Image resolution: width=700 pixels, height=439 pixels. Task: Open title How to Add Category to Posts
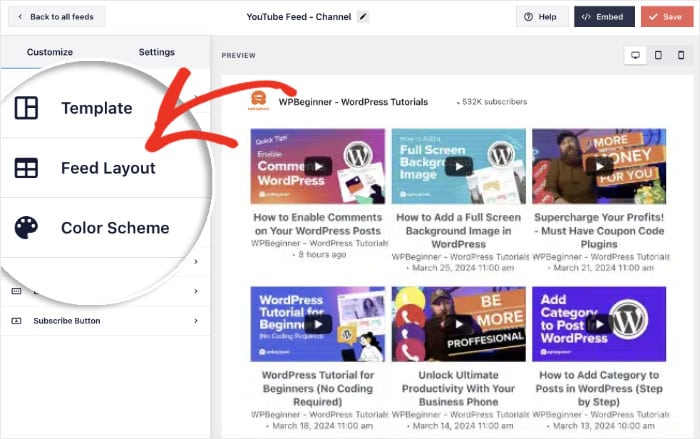point(599,389)
